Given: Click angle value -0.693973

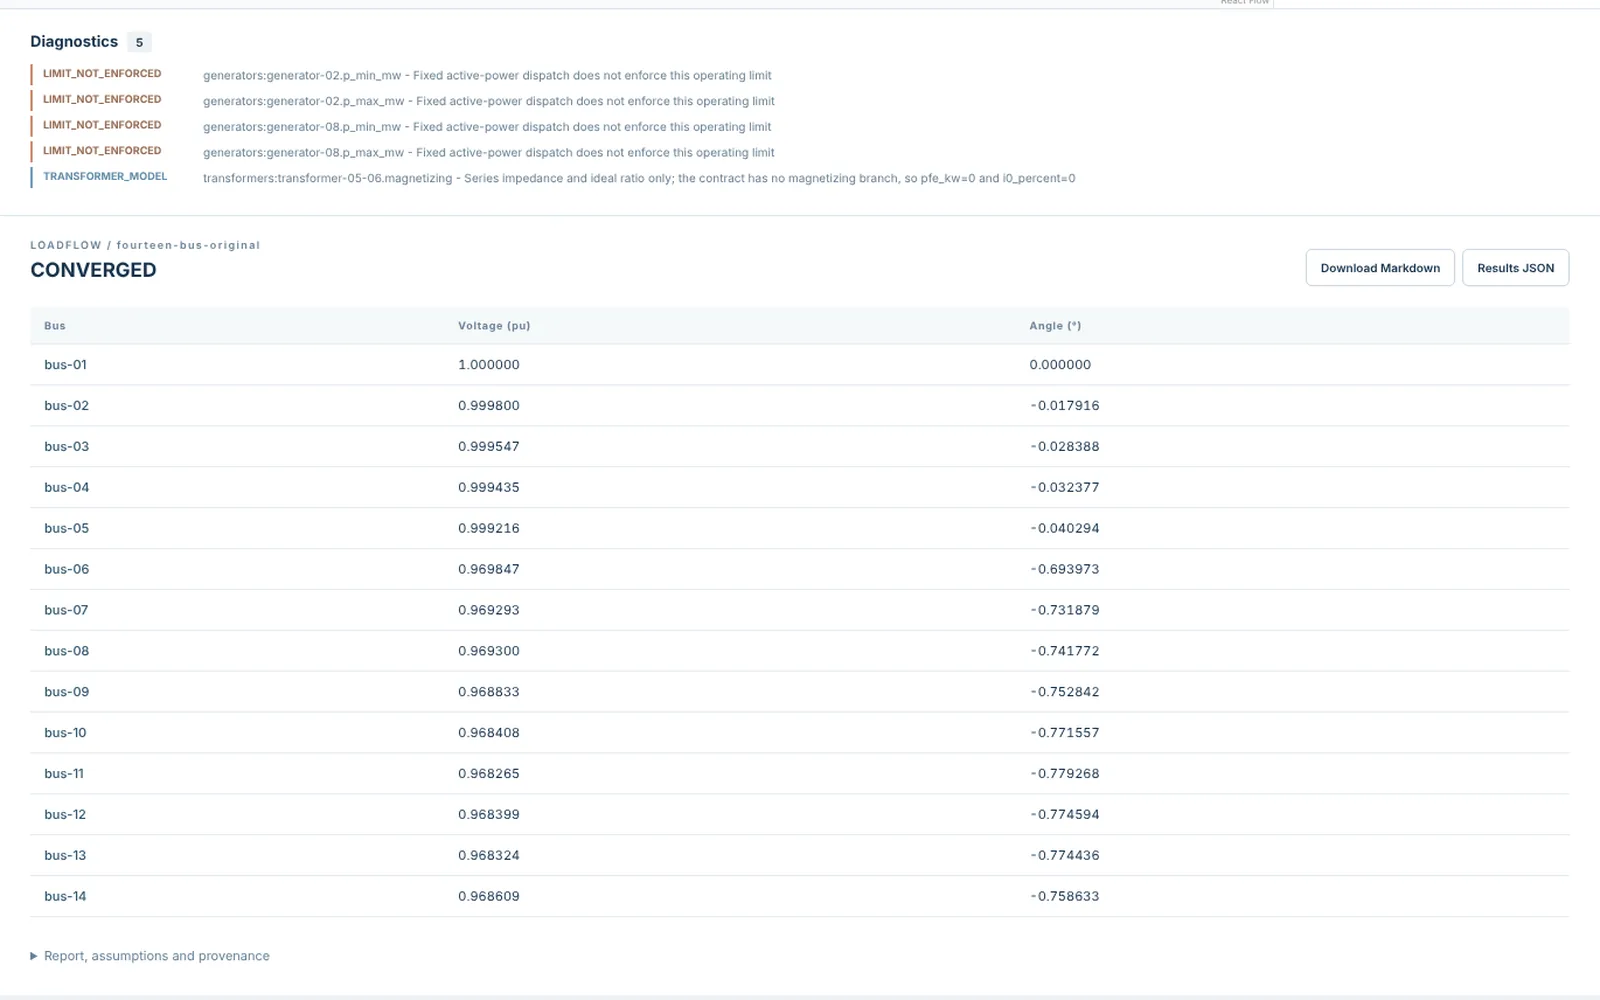Looking at the screenshot, I should (1064, 570).
